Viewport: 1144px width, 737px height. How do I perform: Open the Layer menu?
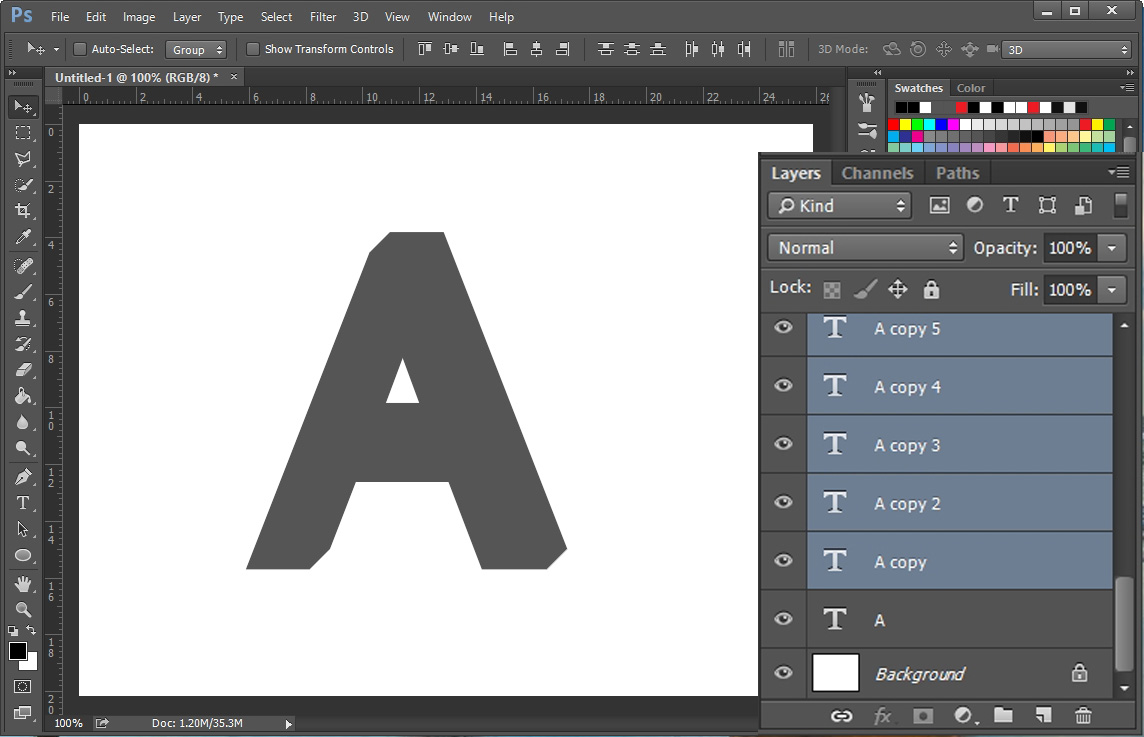click(x=187, y=16)
